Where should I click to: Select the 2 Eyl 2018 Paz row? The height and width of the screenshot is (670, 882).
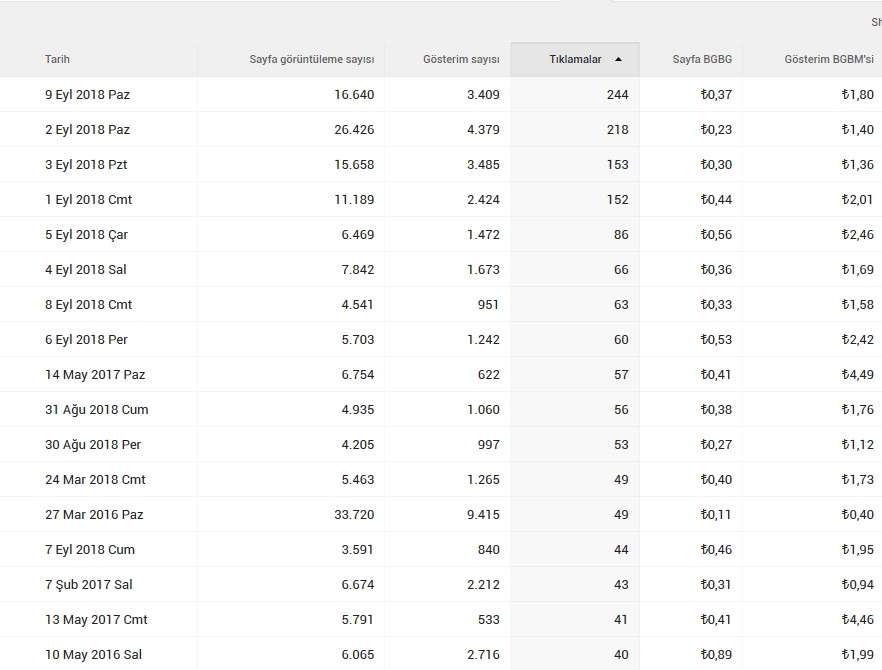[441, 129]
